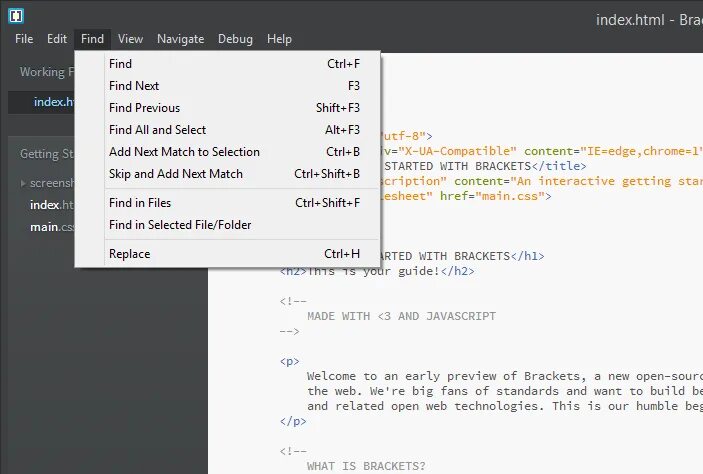Open the Help menu
Viewport: 703px width, 474px height.
279,39
